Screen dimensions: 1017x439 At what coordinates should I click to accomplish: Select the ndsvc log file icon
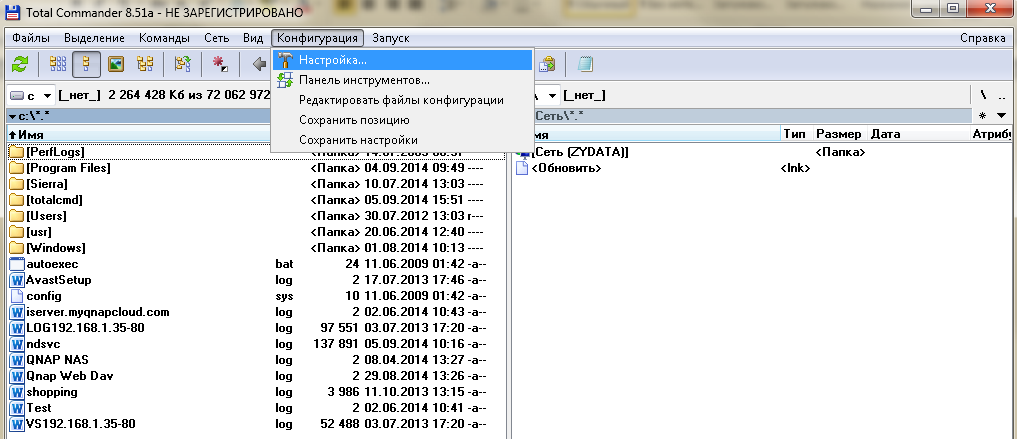pos(17,344)
